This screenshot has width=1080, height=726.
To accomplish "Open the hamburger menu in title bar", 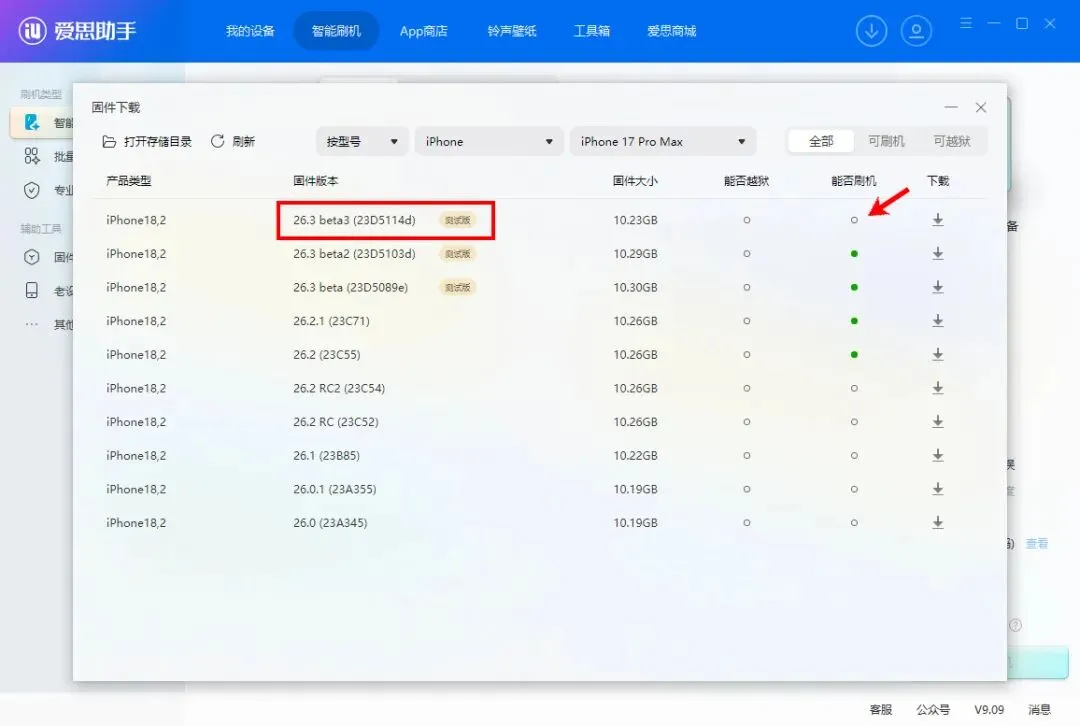I will (966, 23).
